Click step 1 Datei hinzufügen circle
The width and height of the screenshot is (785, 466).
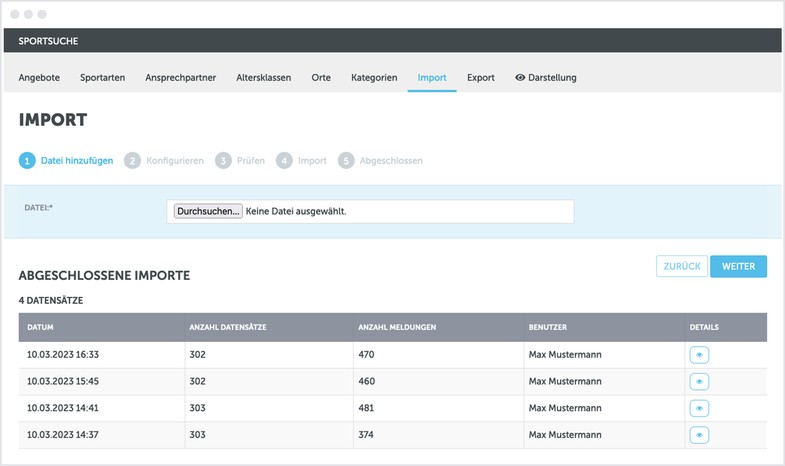pyautogui.click(x=27, y=160)
